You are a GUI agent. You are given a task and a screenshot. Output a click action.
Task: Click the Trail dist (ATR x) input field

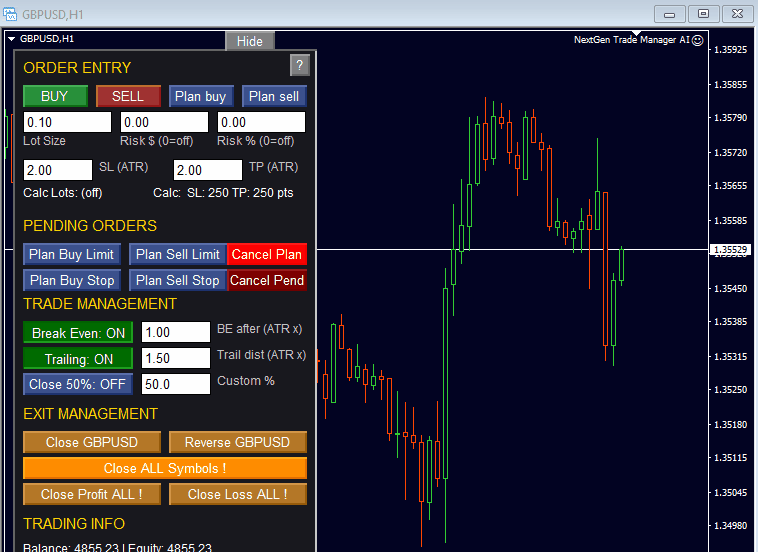pos(176,358)
